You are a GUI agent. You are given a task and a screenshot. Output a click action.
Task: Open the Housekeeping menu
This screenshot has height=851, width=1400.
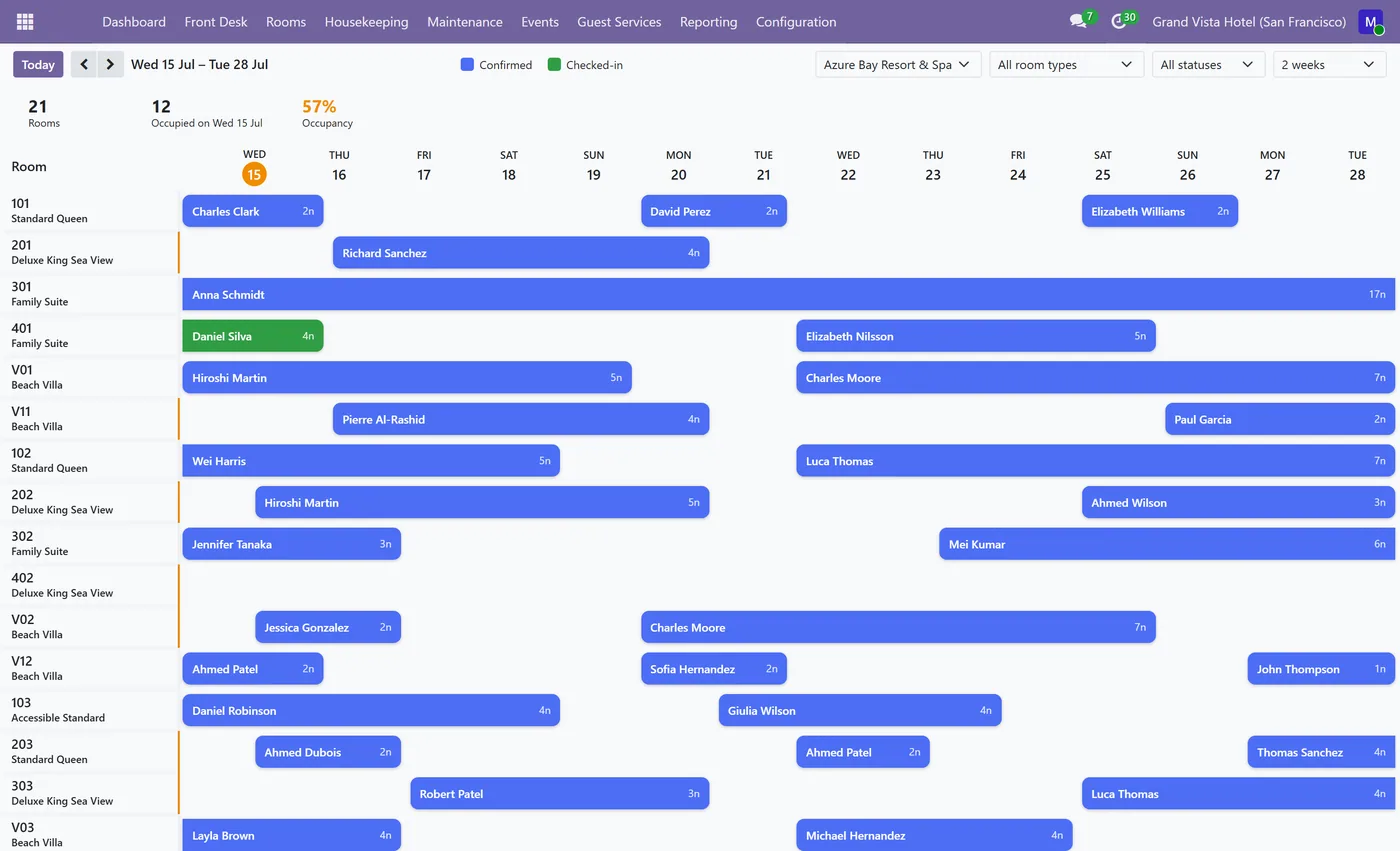tap(366, 21)
